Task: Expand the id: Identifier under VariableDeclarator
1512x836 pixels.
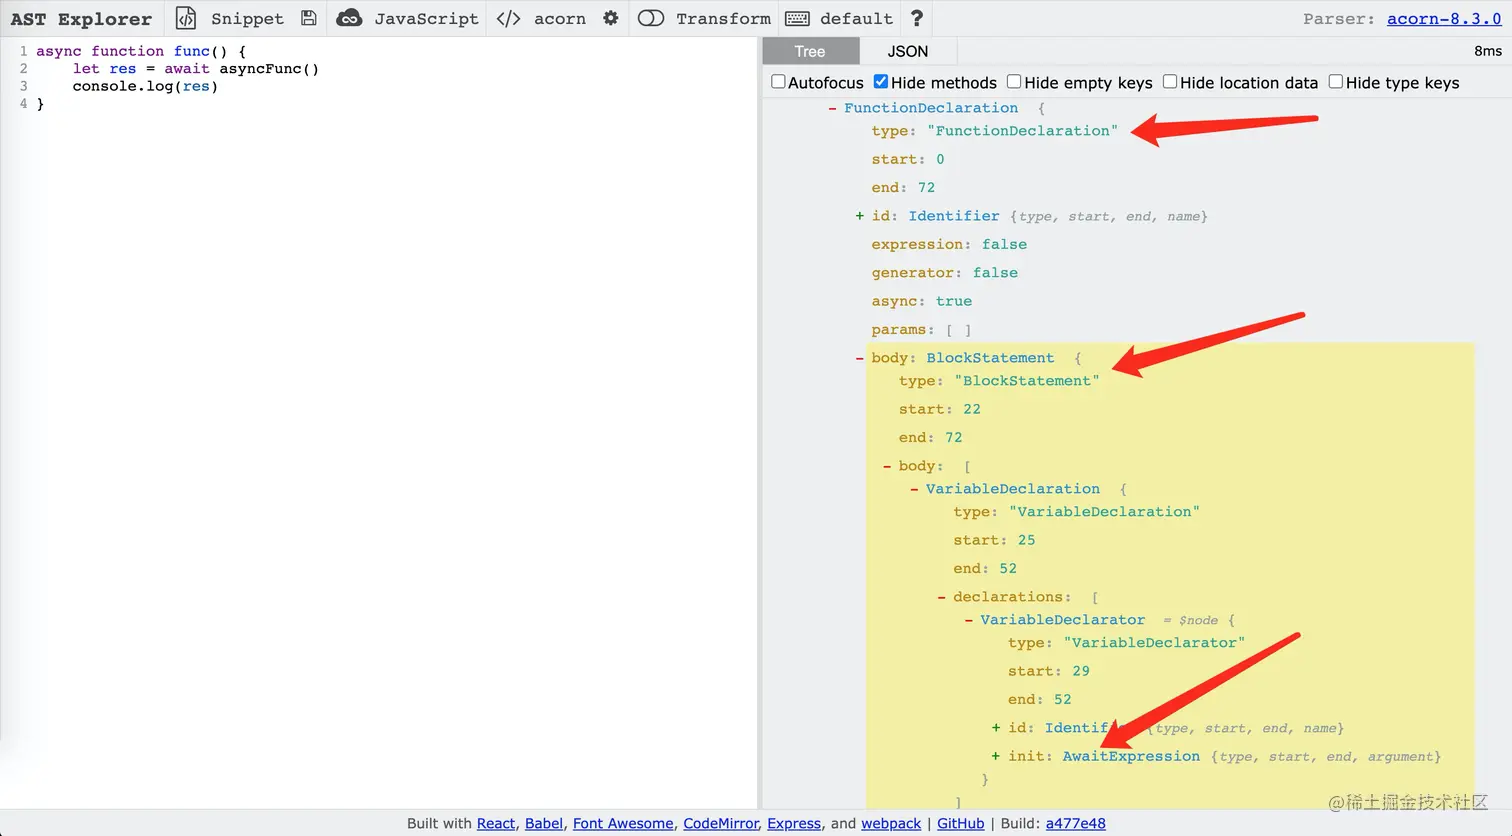Action: click(x=996, y=728)
